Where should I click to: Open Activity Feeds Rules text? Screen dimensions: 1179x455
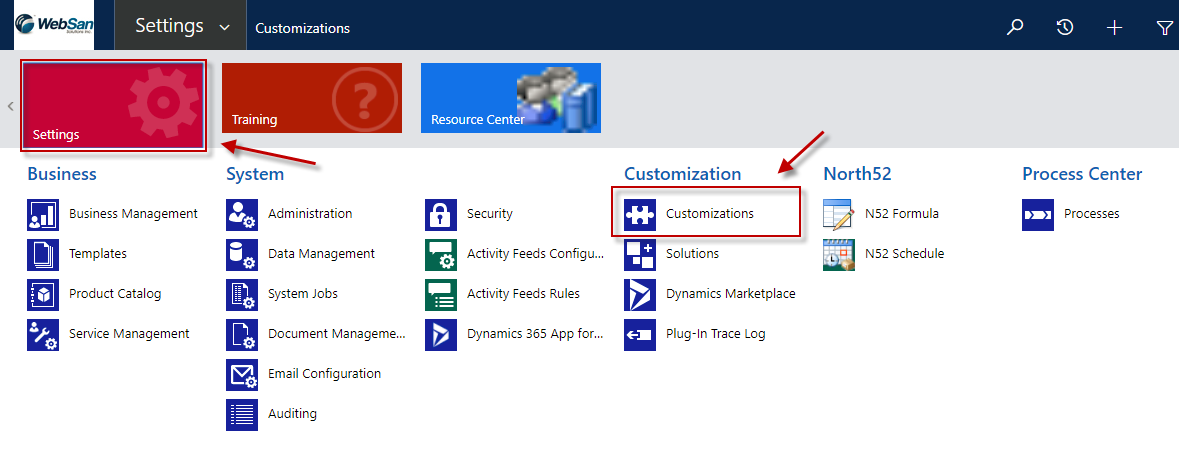(x=523, y=293)
